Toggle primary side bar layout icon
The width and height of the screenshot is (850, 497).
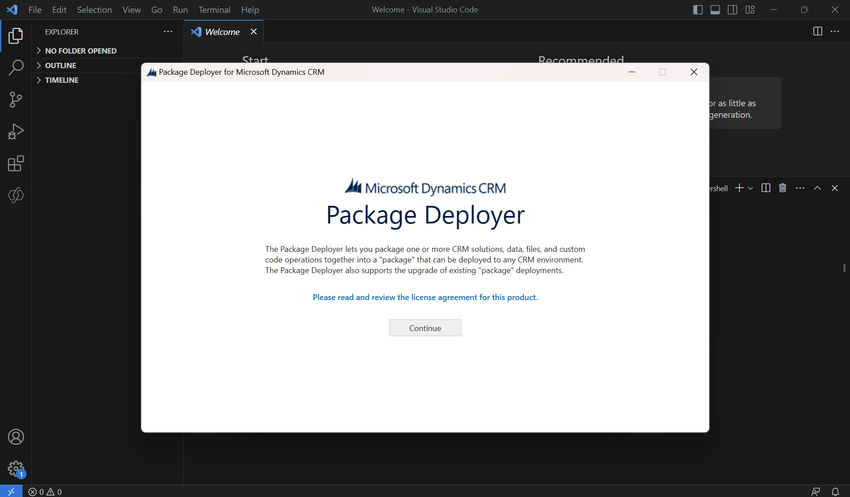(698, 10)
